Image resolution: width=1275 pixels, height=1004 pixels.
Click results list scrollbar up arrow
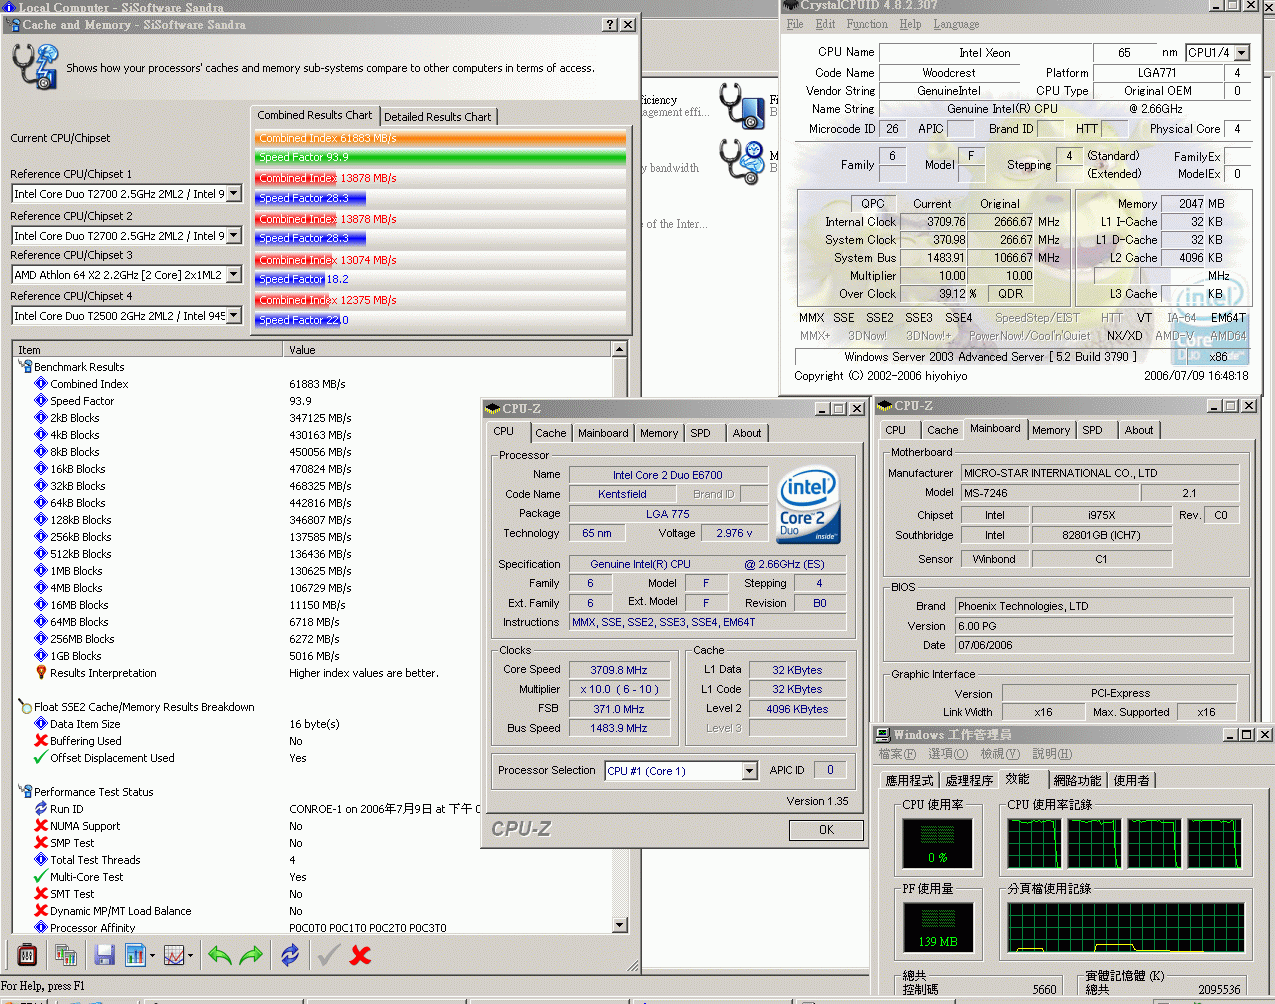619,350
